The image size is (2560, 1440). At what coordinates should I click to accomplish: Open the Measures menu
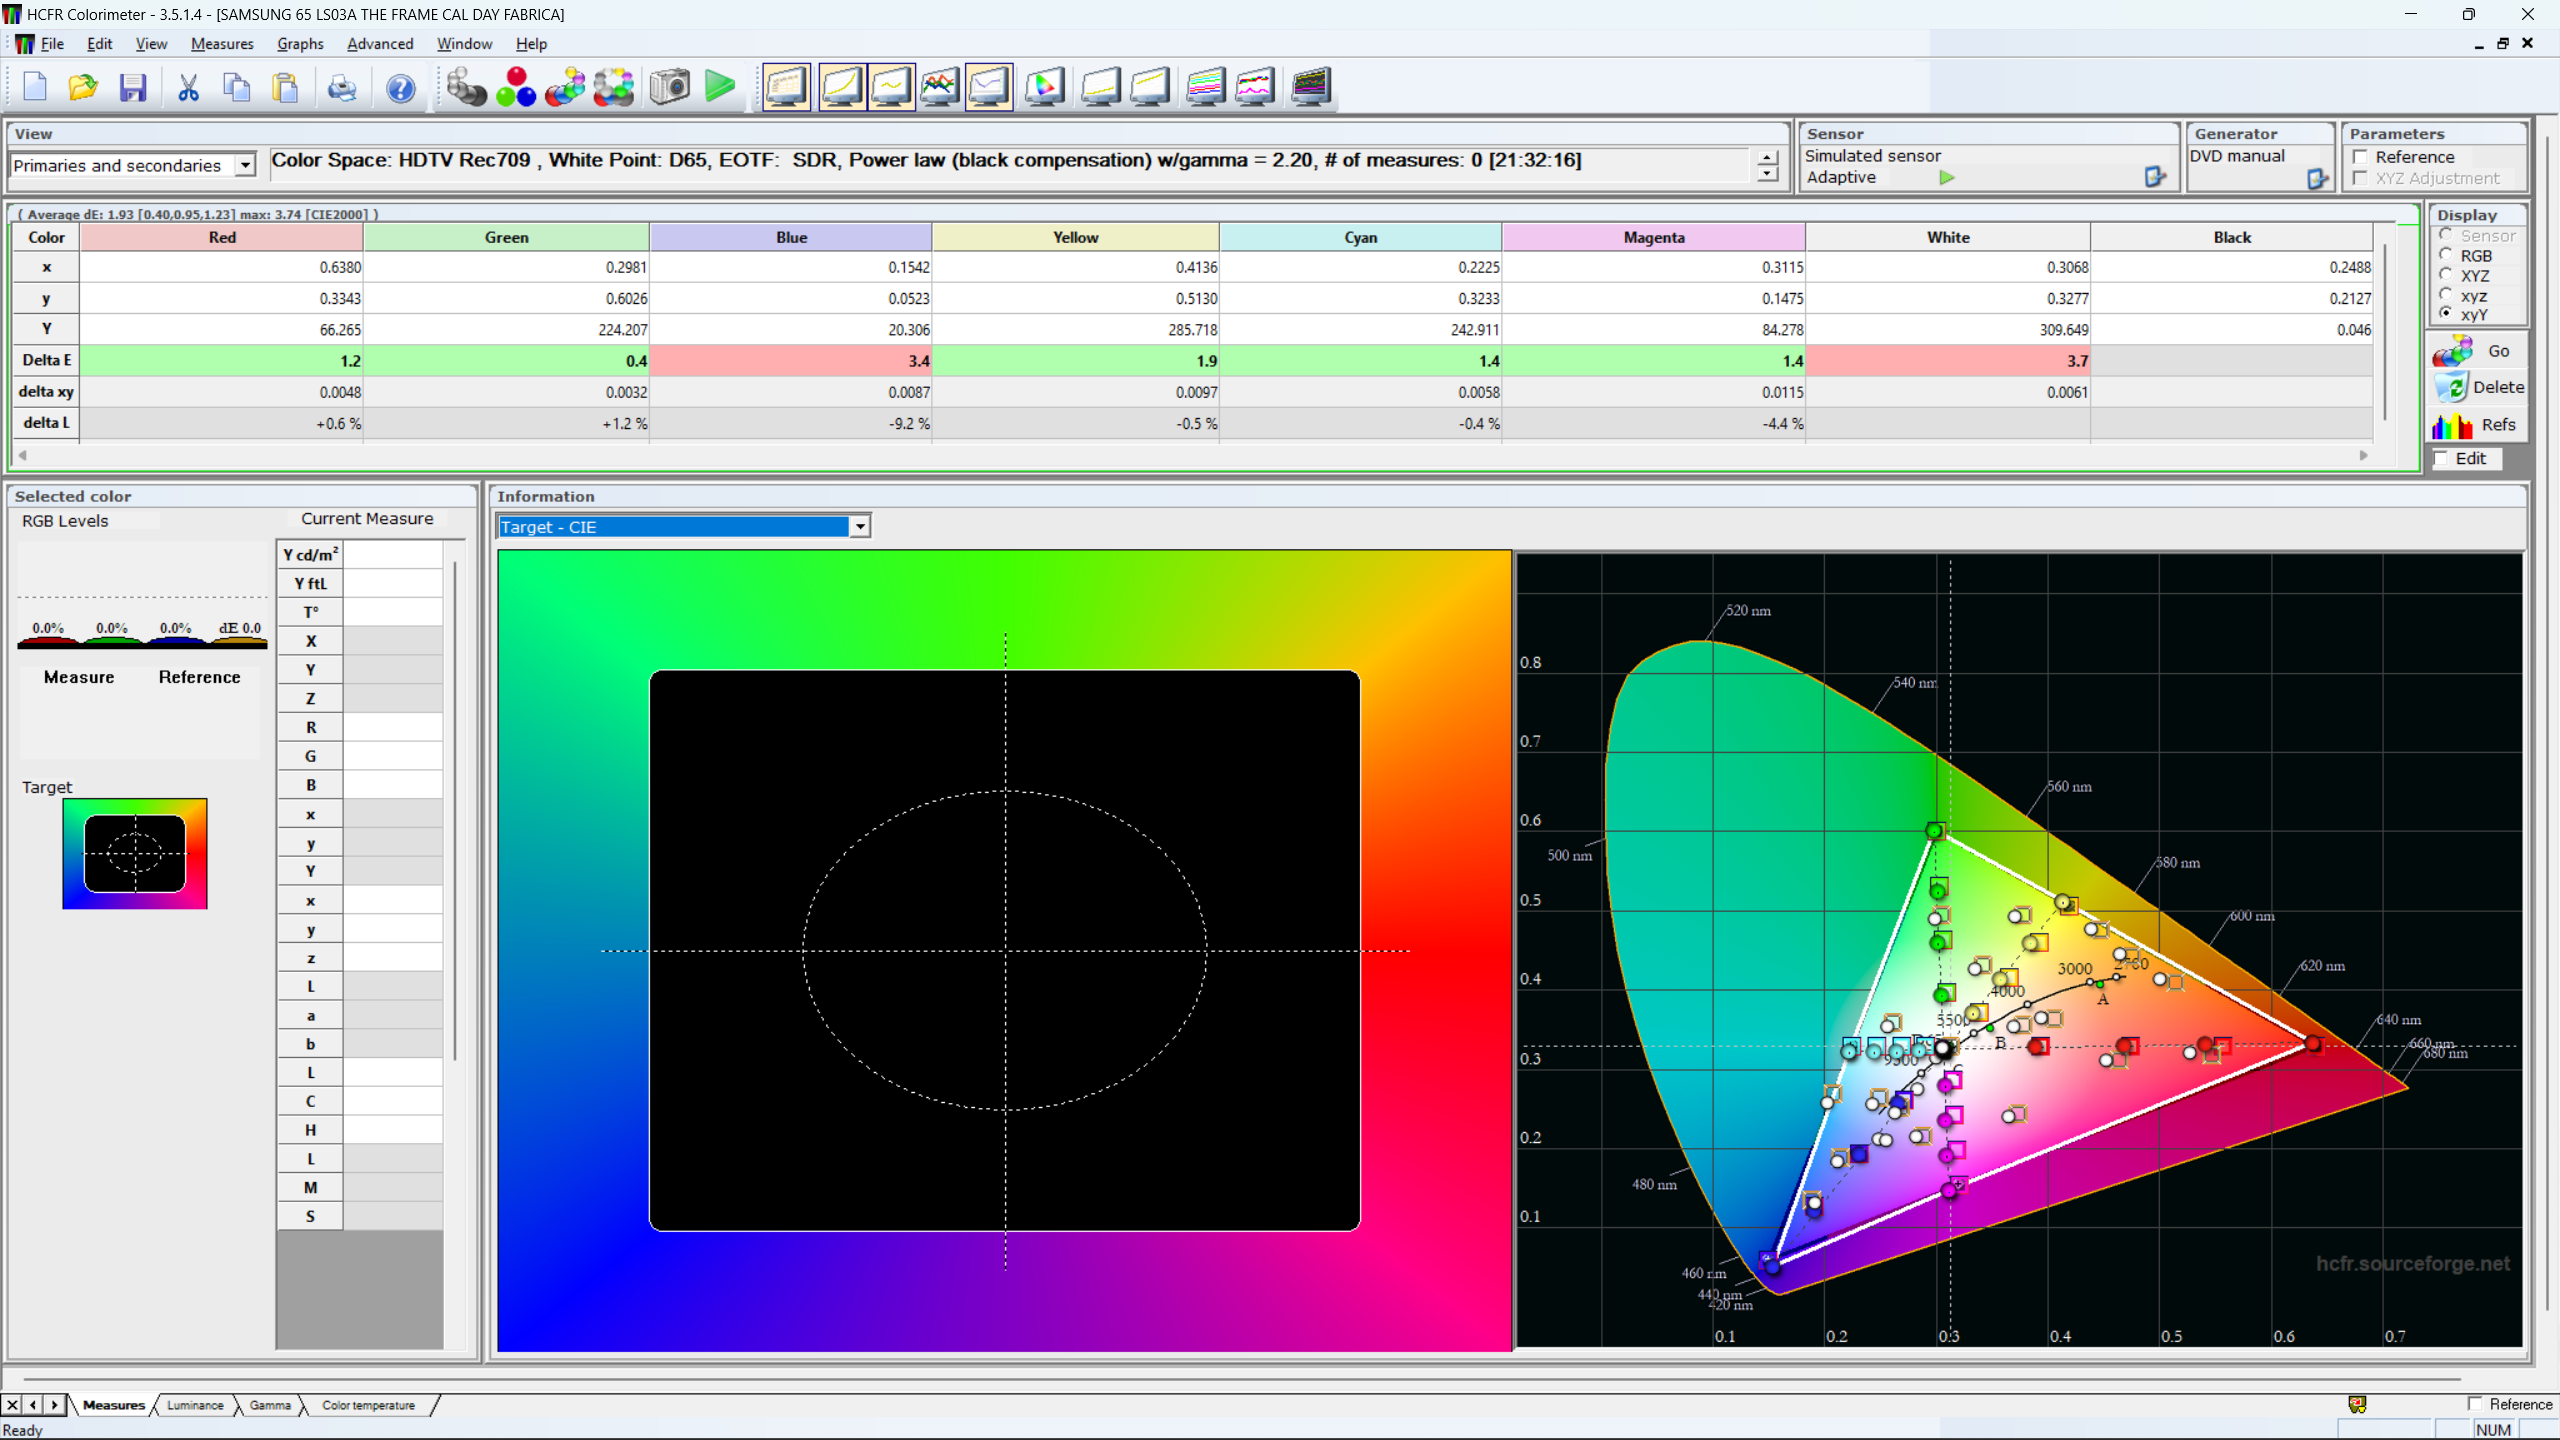coord(222,44)
